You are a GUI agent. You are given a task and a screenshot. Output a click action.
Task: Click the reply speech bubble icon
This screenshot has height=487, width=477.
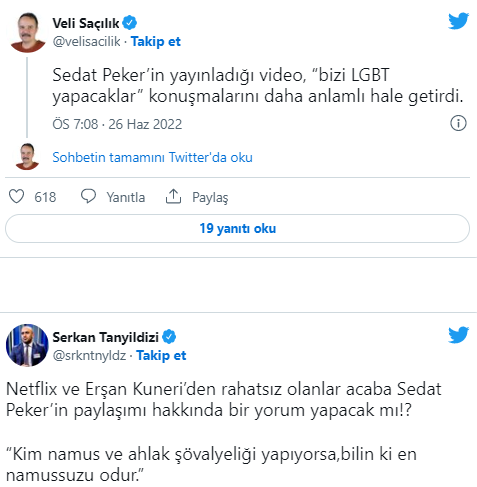[88, 196]
